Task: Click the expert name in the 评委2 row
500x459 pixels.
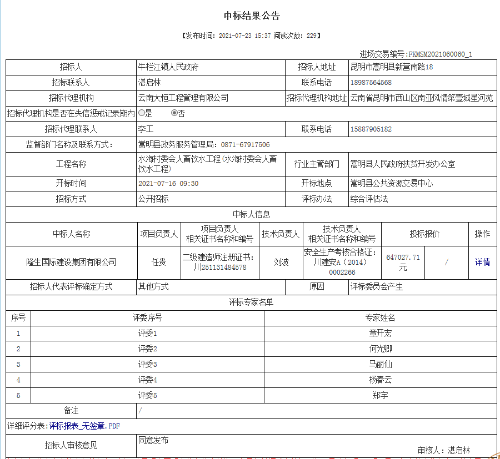Action: 380,349
